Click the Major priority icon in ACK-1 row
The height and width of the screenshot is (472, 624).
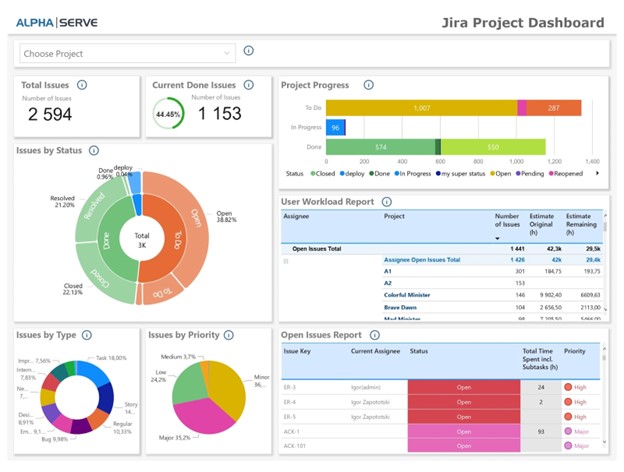coord(568,431)
